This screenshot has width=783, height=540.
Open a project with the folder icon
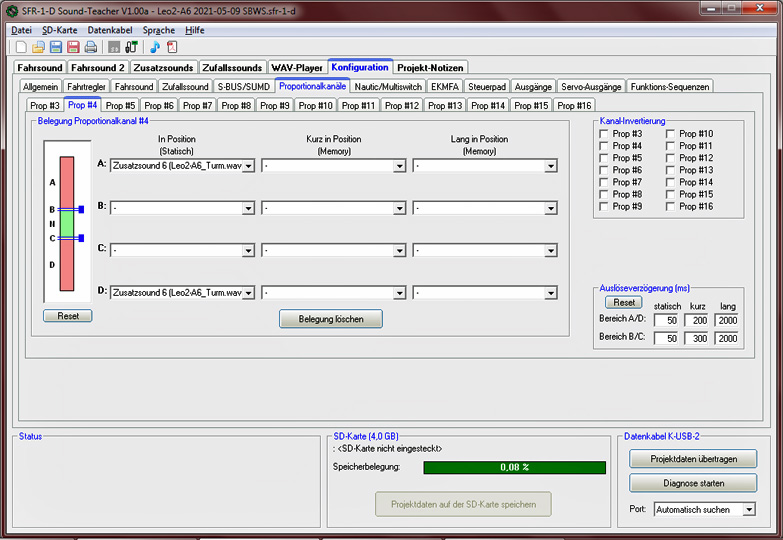coord(38,47)
